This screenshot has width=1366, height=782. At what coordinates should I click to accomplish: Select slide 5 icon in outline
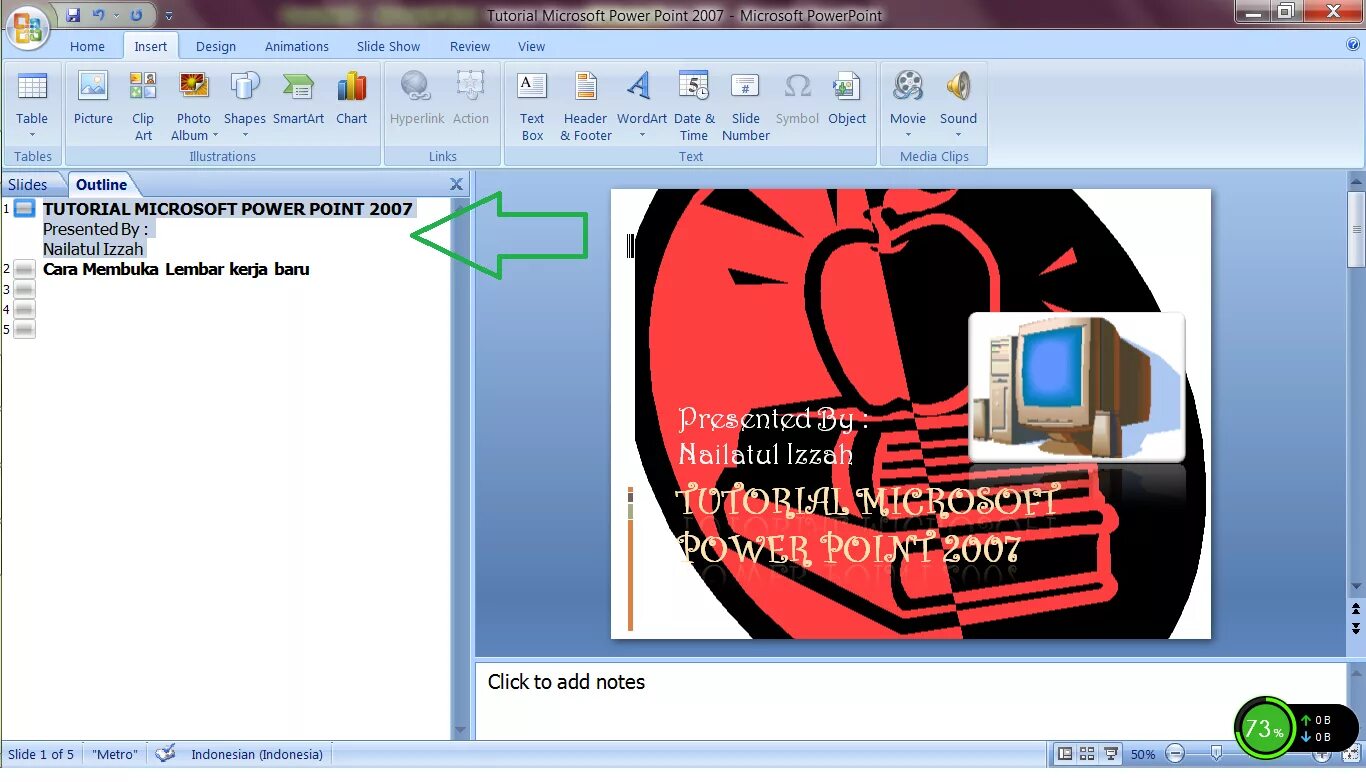pyautogui.click(x=25, y=329)
